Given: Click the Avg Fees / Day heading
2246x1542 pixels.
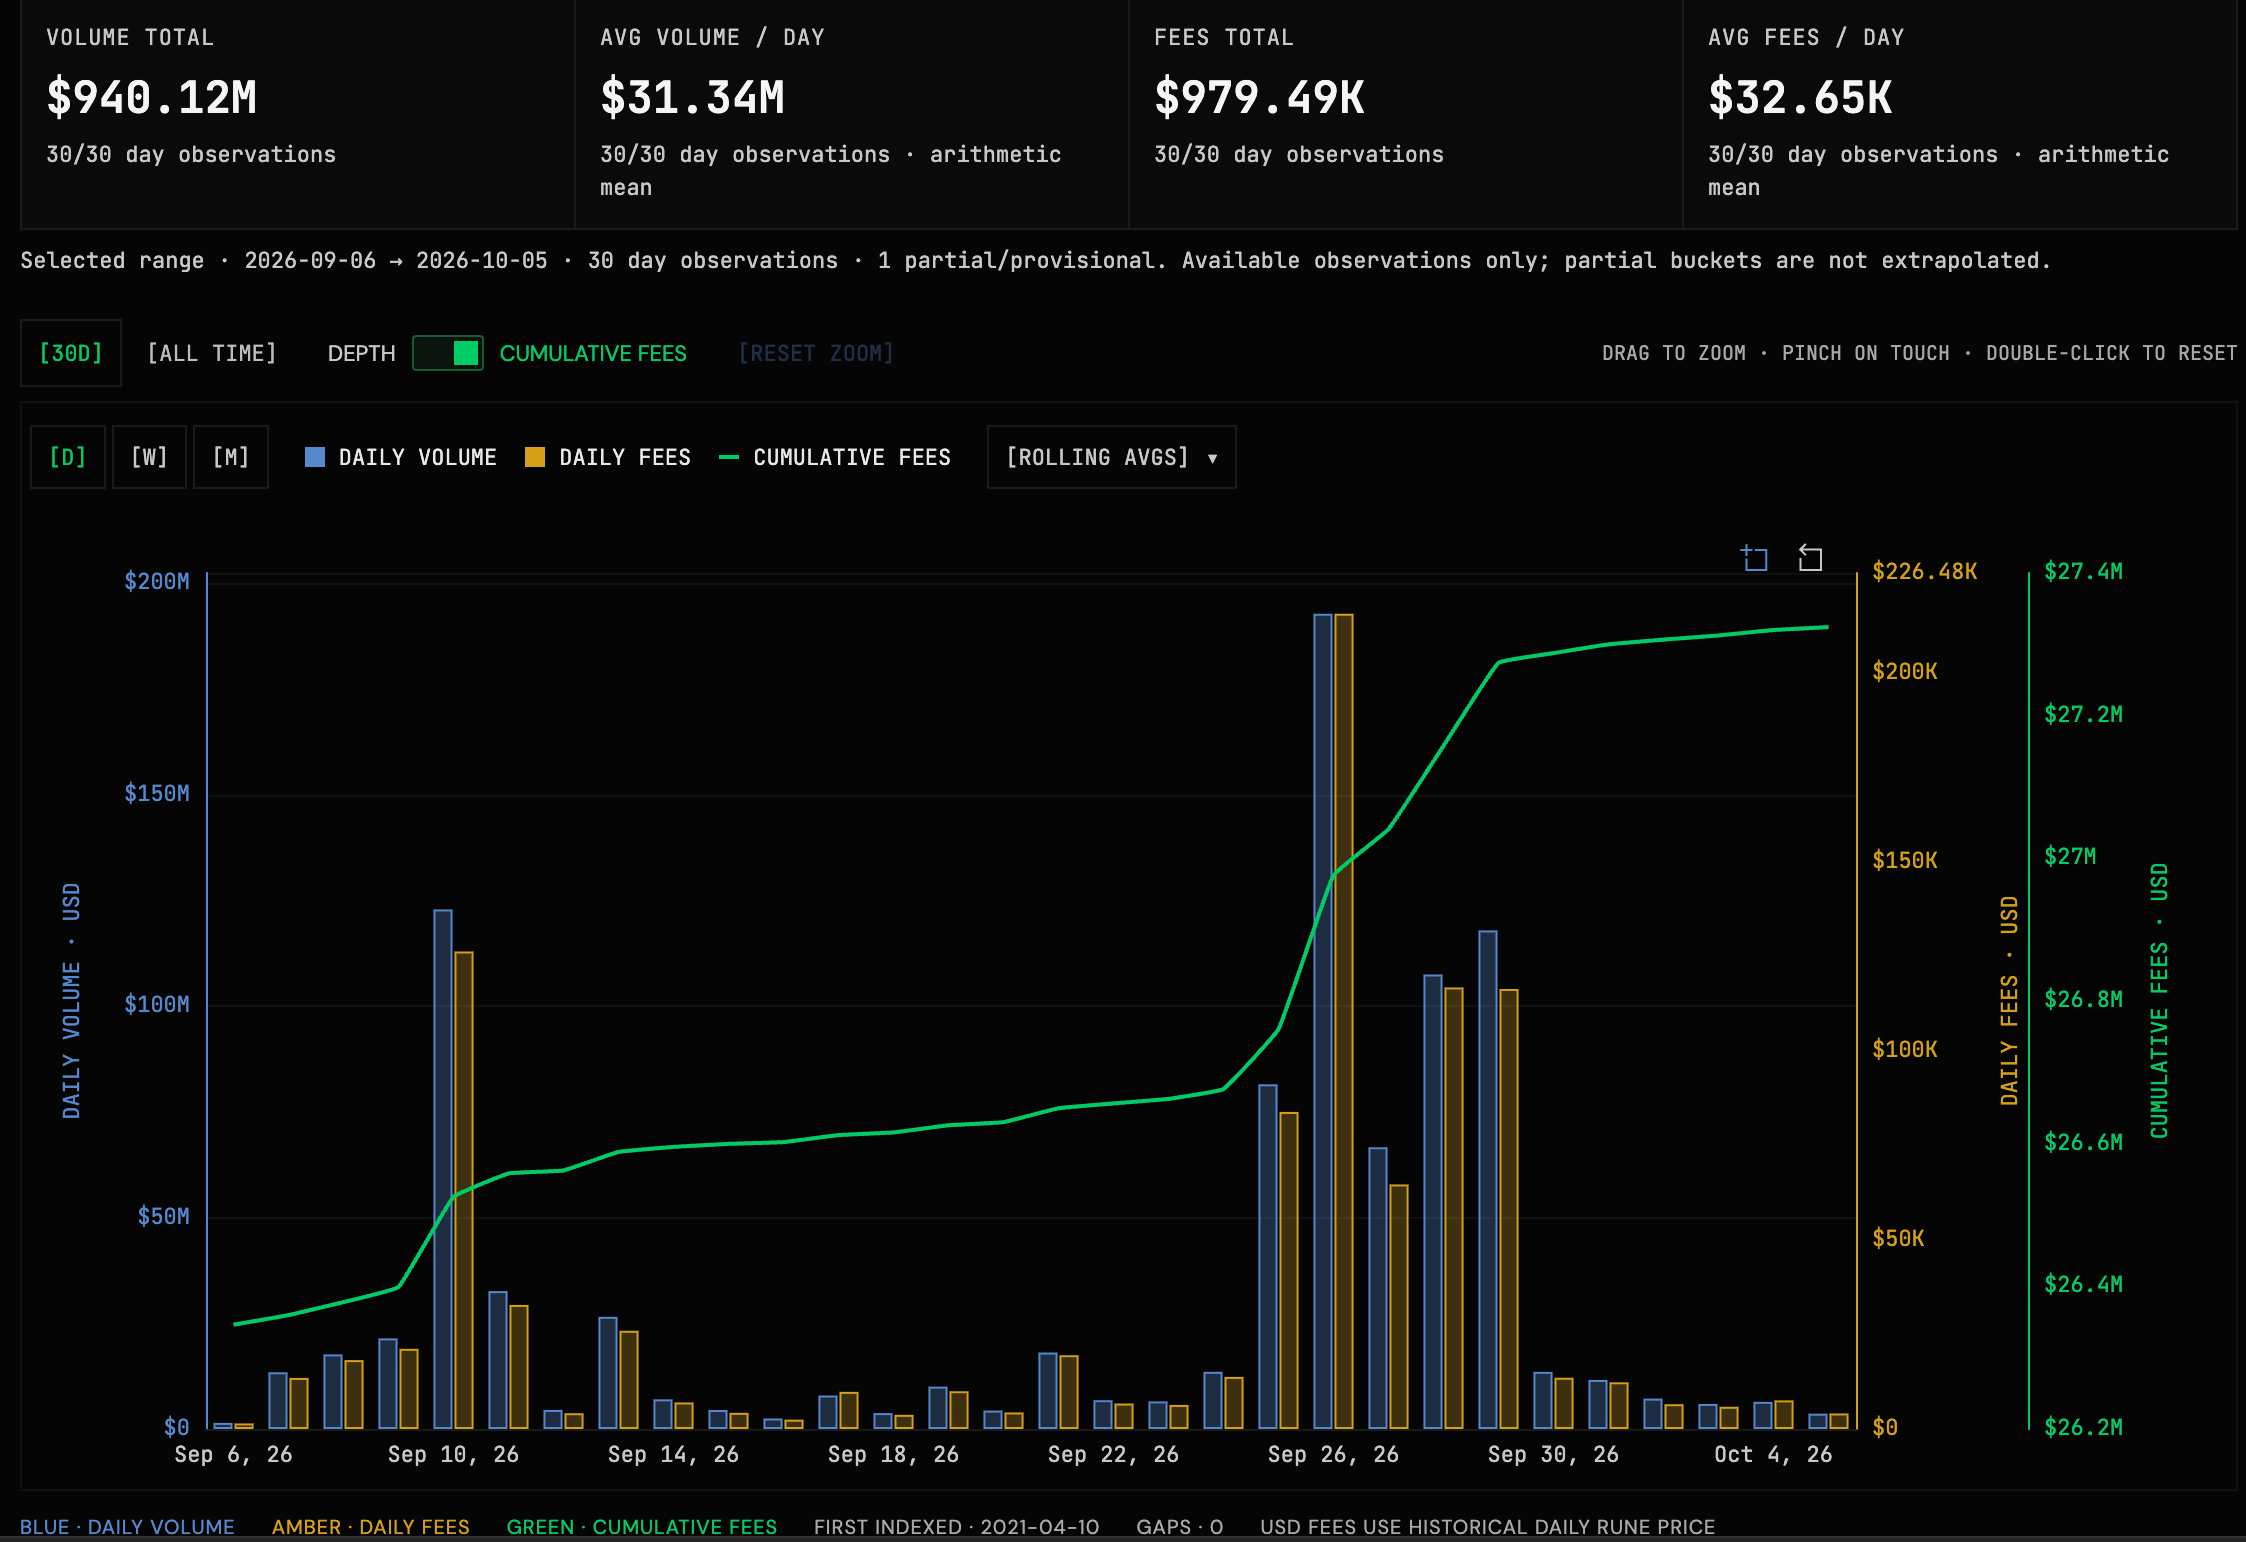Looking at the screenshot, I should point(1806,37).
